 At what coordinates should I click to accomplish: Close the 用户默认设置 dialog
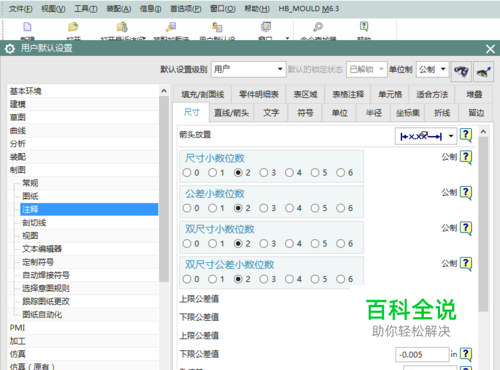pyautogui.click(x=490, y=49)
